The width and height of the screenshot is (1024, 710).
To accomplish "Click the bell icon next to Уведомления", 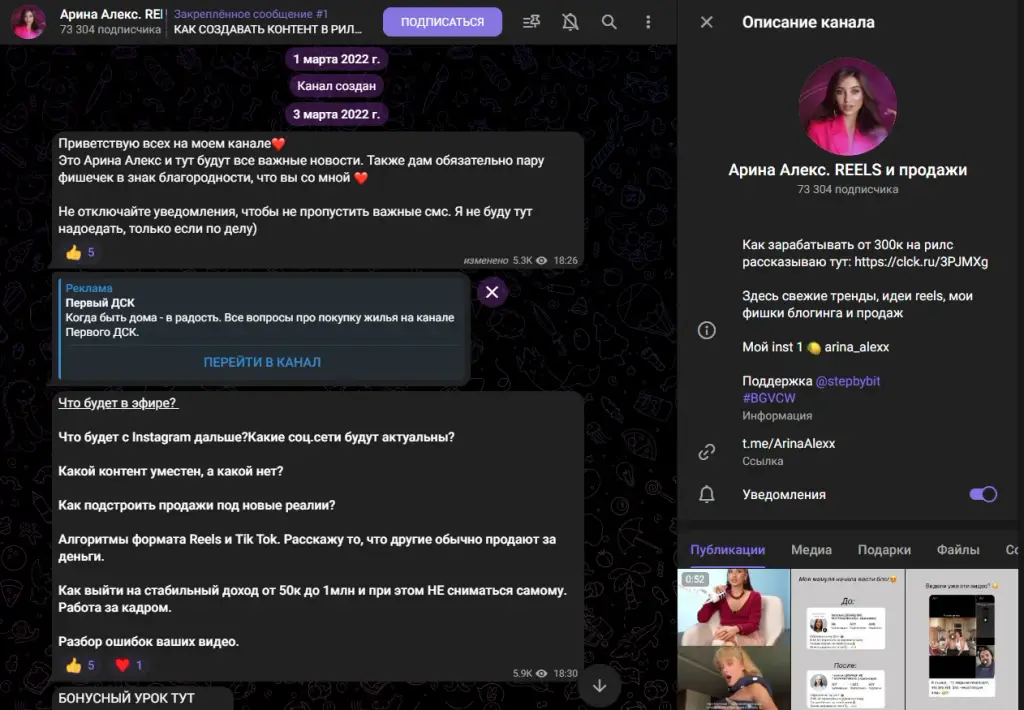I will click(707, 494).
